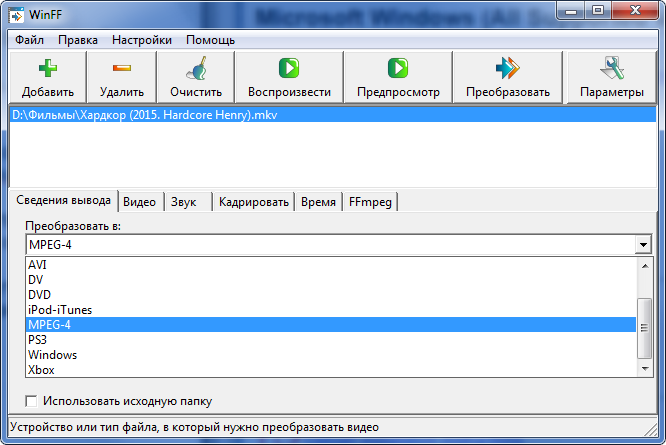Click the format list scroll up arrow

pos(645,266)
